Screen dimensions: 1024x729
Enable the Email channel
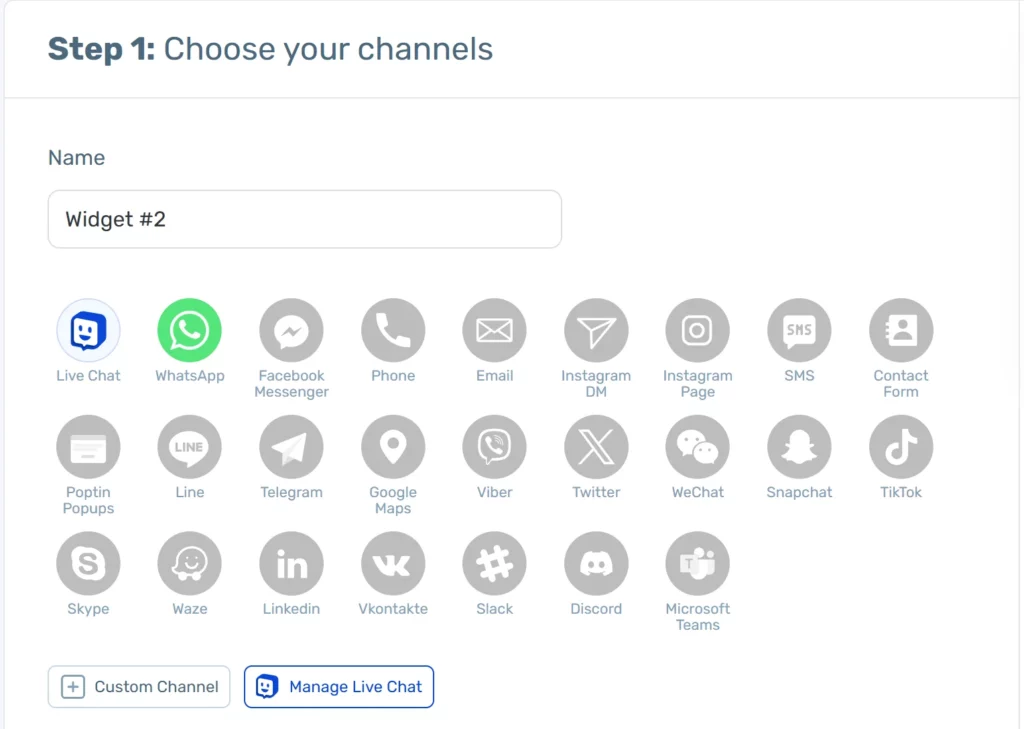tap(494, 330)
